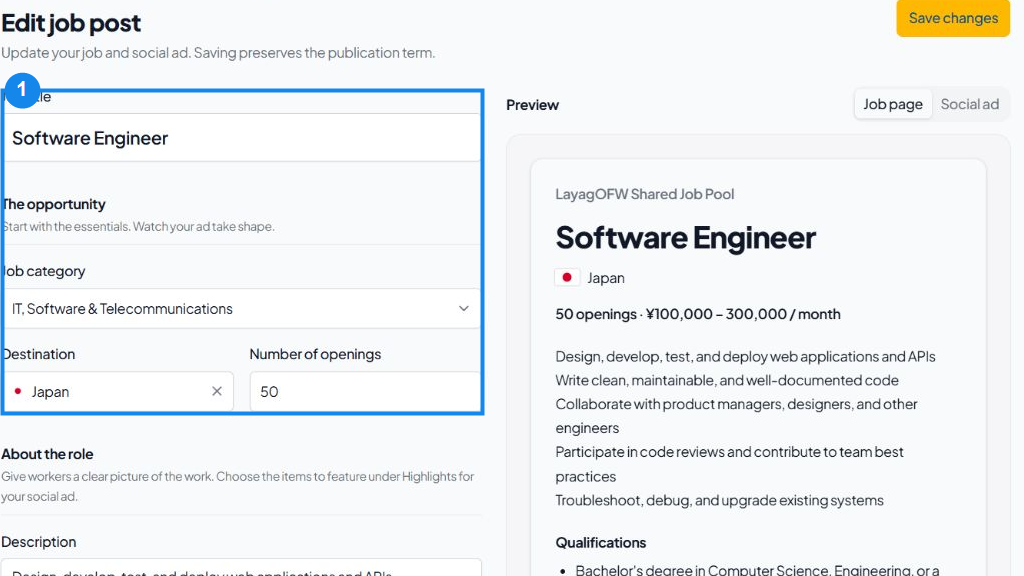The image size is (1024, 576).
Task: Switch to the Social ad preview tab
Action: (970, 104)
